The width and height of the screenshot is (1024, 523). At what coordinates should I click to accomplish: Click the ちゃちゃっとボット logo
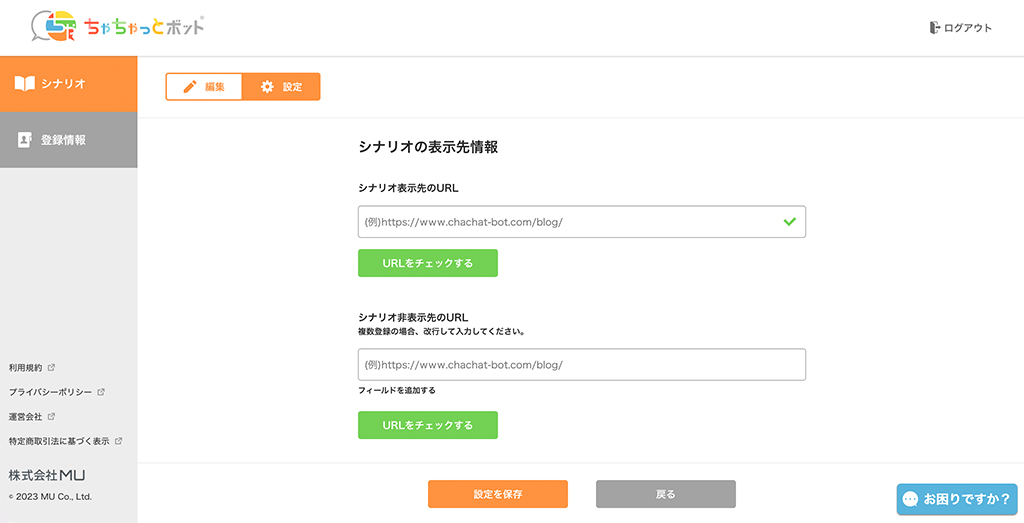[x=117, y=27]
